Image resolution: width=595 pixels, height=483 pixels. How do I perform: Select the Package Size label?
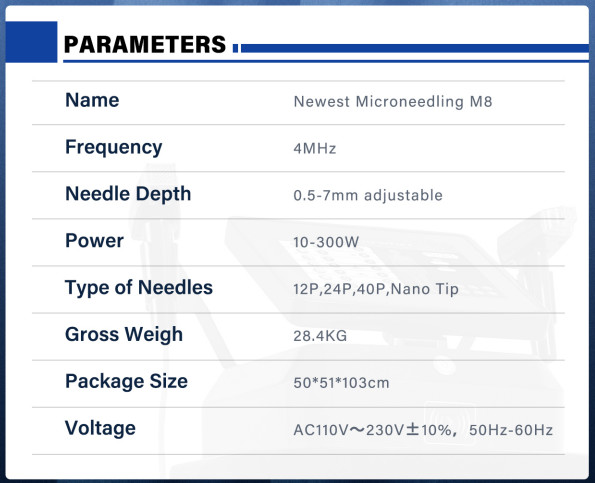point(126,381)
